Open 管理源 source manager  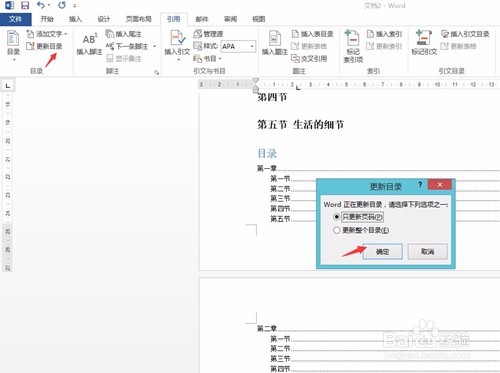(208, 34)
